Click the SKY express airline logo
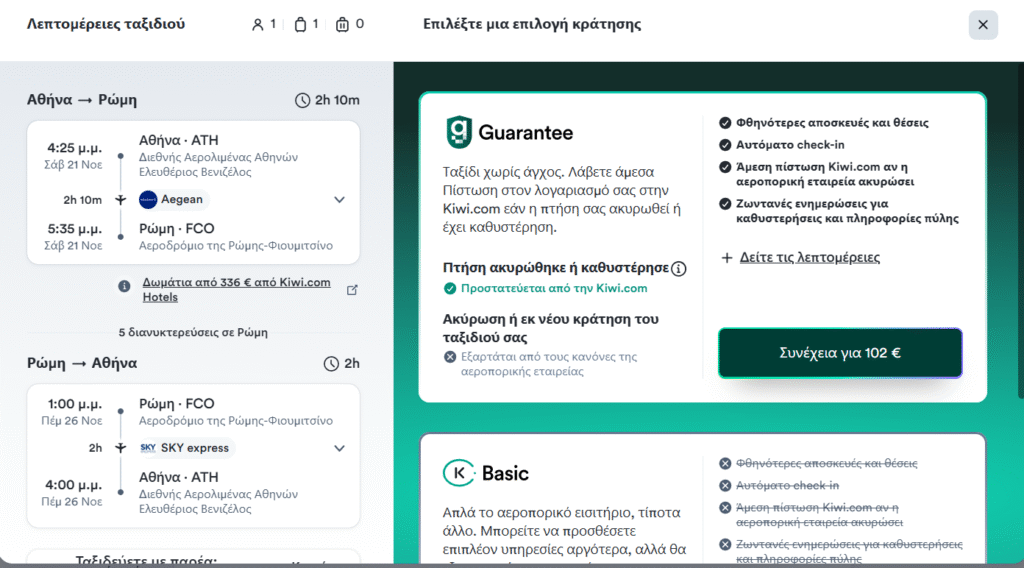The height and width of the screenshot is (568, 1024). point(148,448)
